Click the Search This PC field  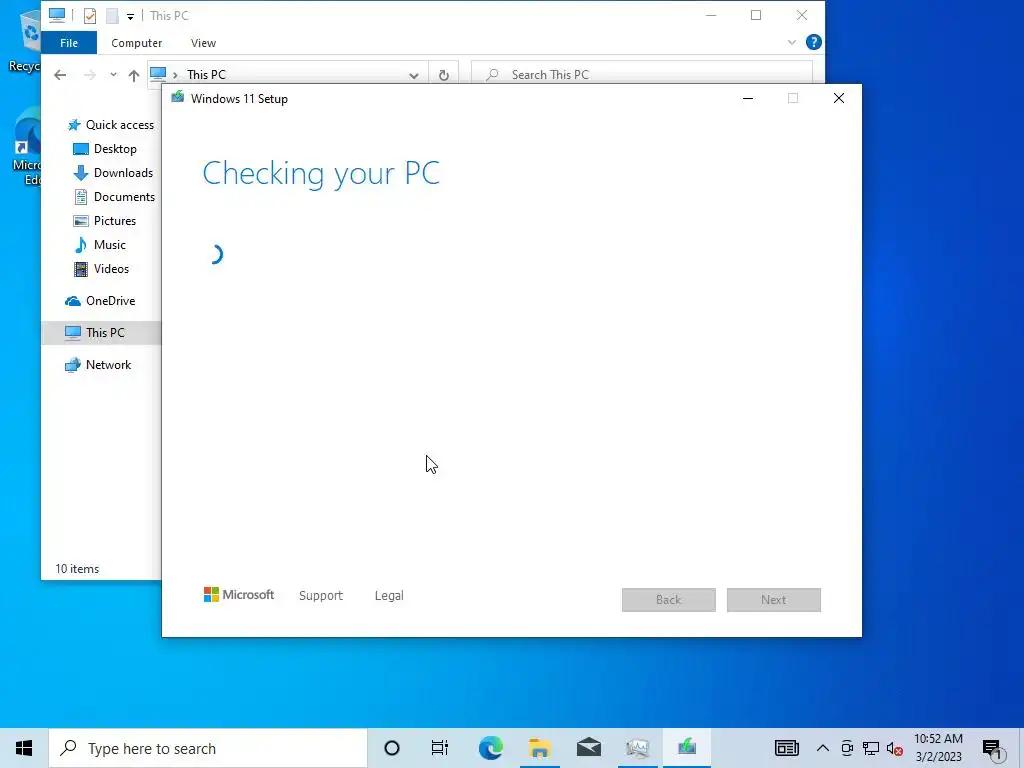641,74
